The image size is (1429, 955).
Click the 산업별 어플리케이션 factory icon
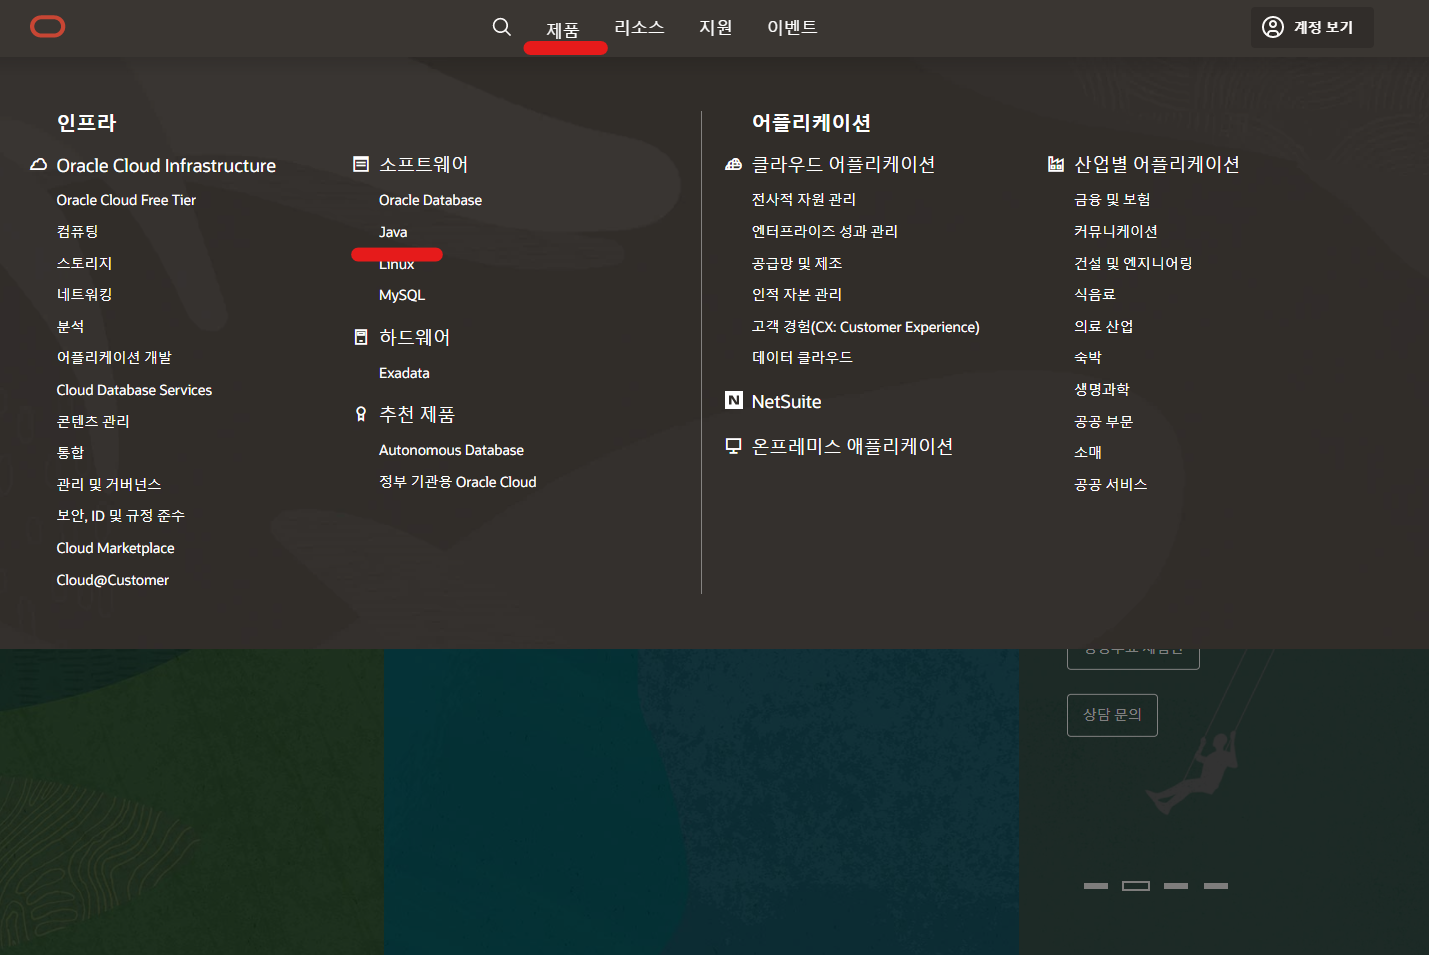1056,164
